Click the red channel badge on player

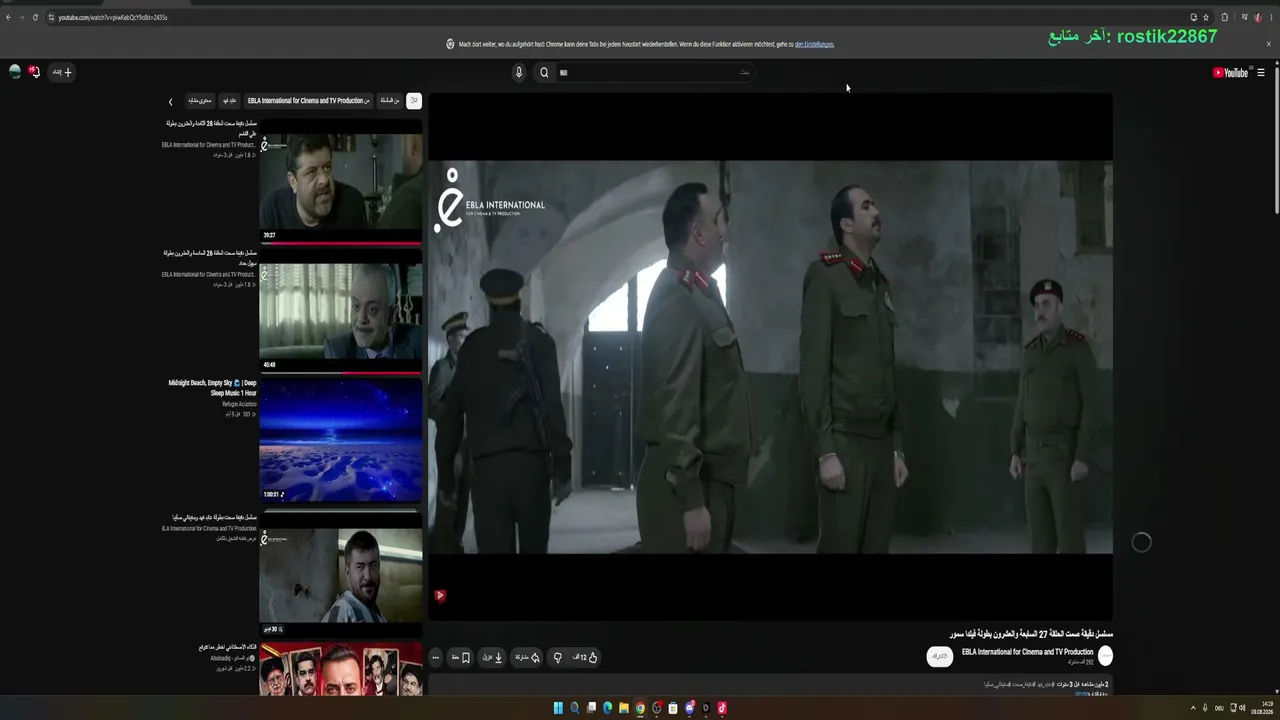pos(440,596)
